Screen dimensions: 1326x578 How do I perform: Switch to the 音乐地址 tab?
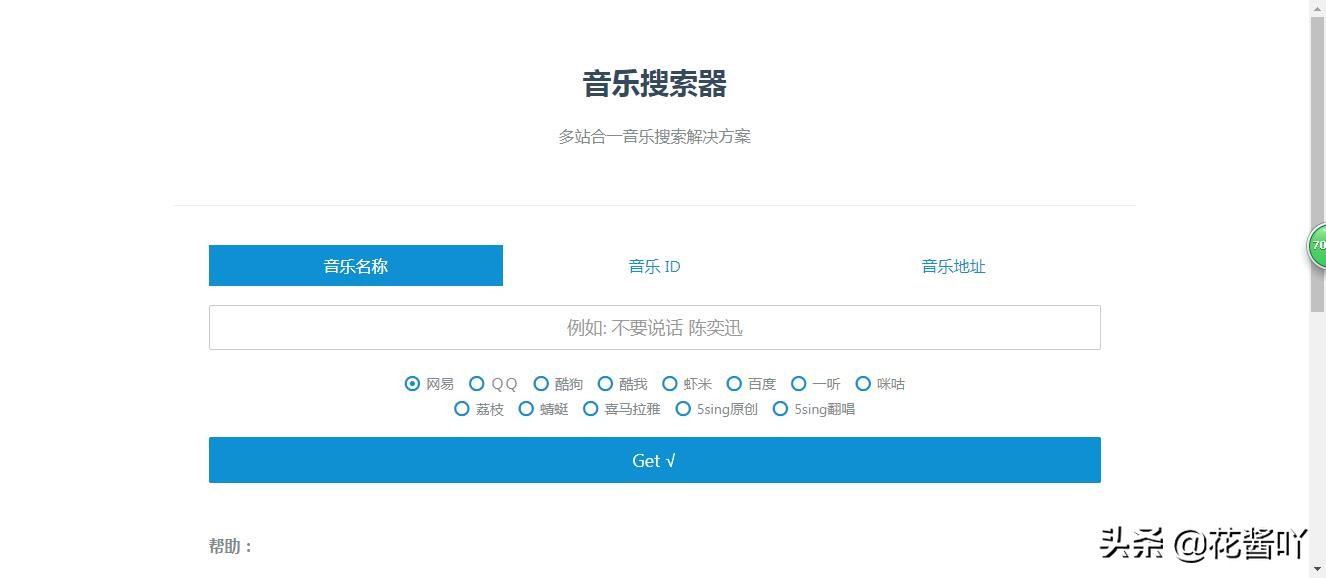click(953, 266)
